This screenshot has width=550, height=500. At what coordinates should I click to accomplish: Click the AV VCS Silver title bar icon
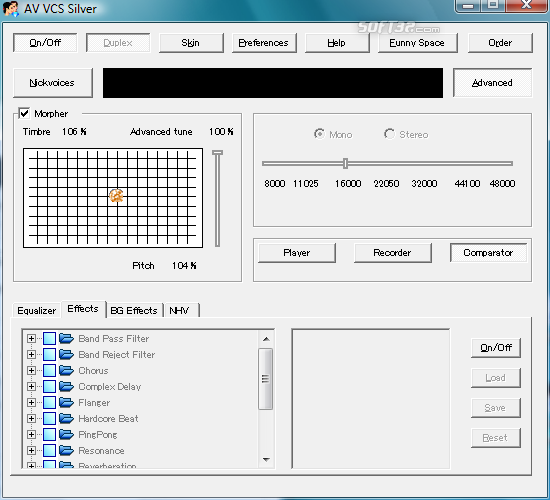11,8
